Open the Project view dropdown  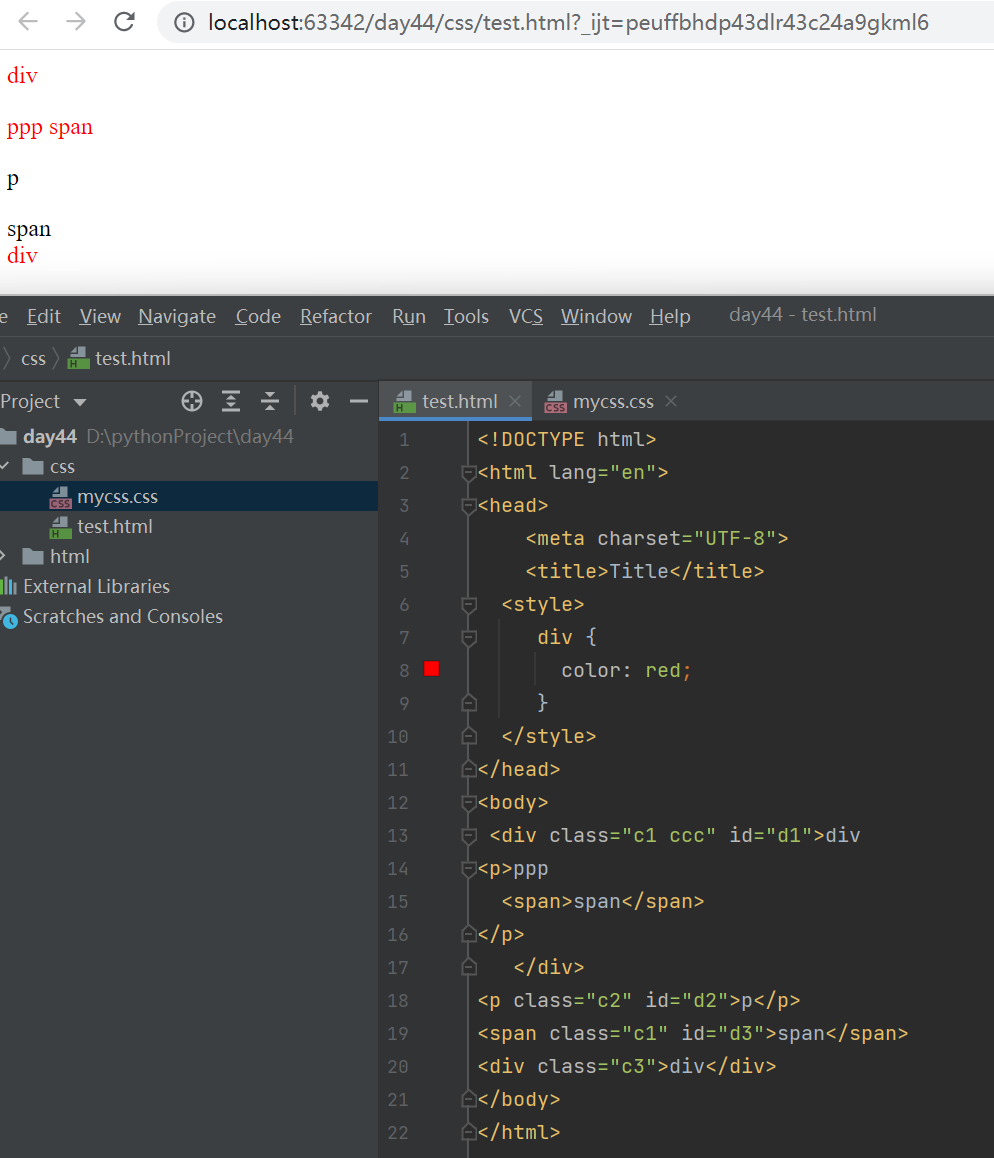coord(44,402)
